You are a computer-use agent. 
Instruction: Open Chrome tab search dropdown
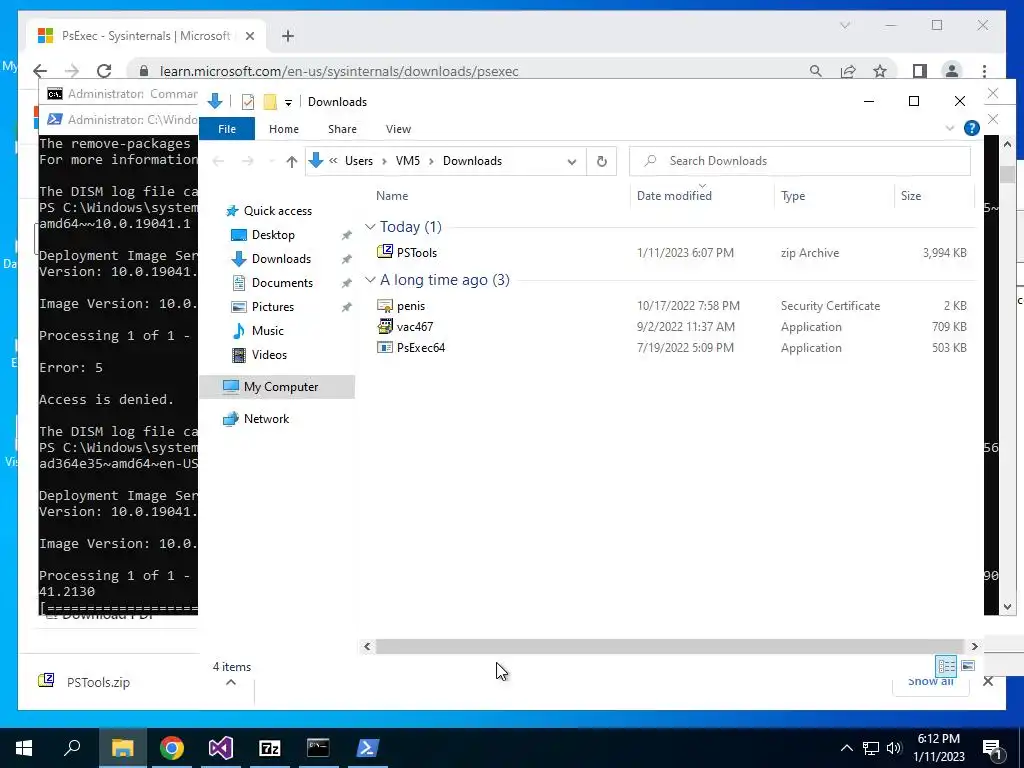coord(845,25)
